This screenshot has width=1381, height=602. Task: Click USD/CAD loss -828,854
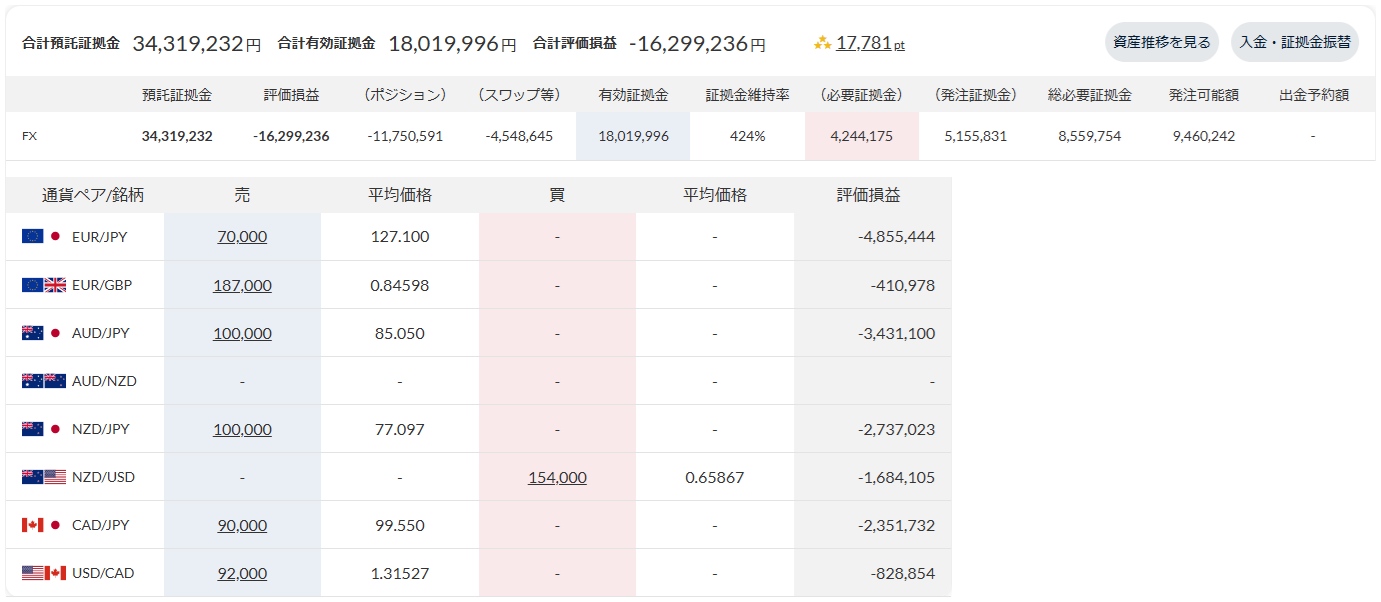pos(903,573)
